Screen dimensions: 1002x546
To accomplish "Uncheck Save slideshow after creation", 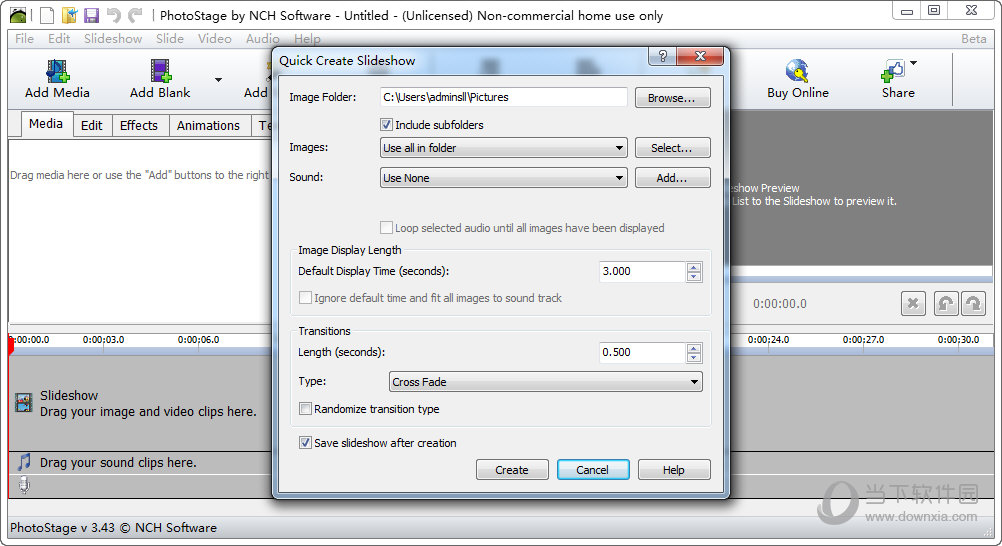I will click(305, 442).
